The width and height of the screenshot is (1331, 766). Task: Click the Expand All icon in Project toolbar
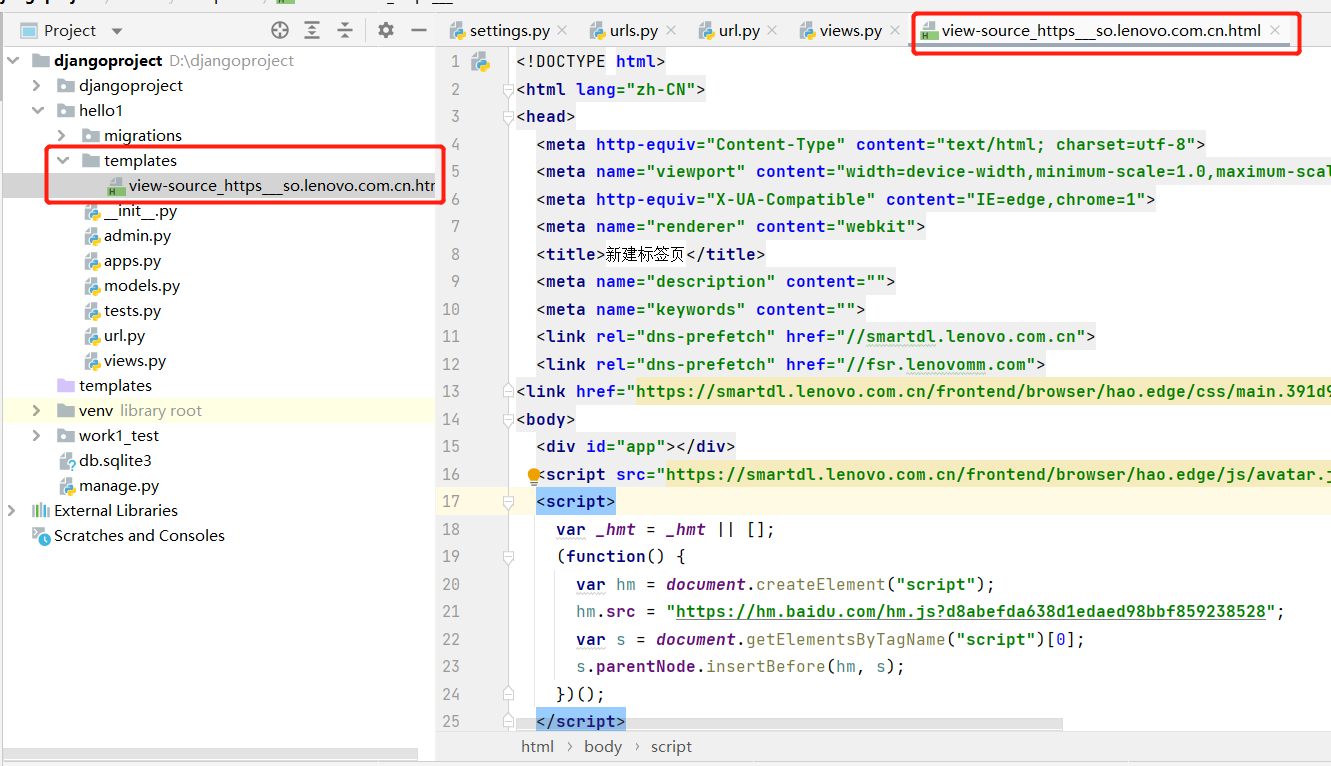(311, 30)
